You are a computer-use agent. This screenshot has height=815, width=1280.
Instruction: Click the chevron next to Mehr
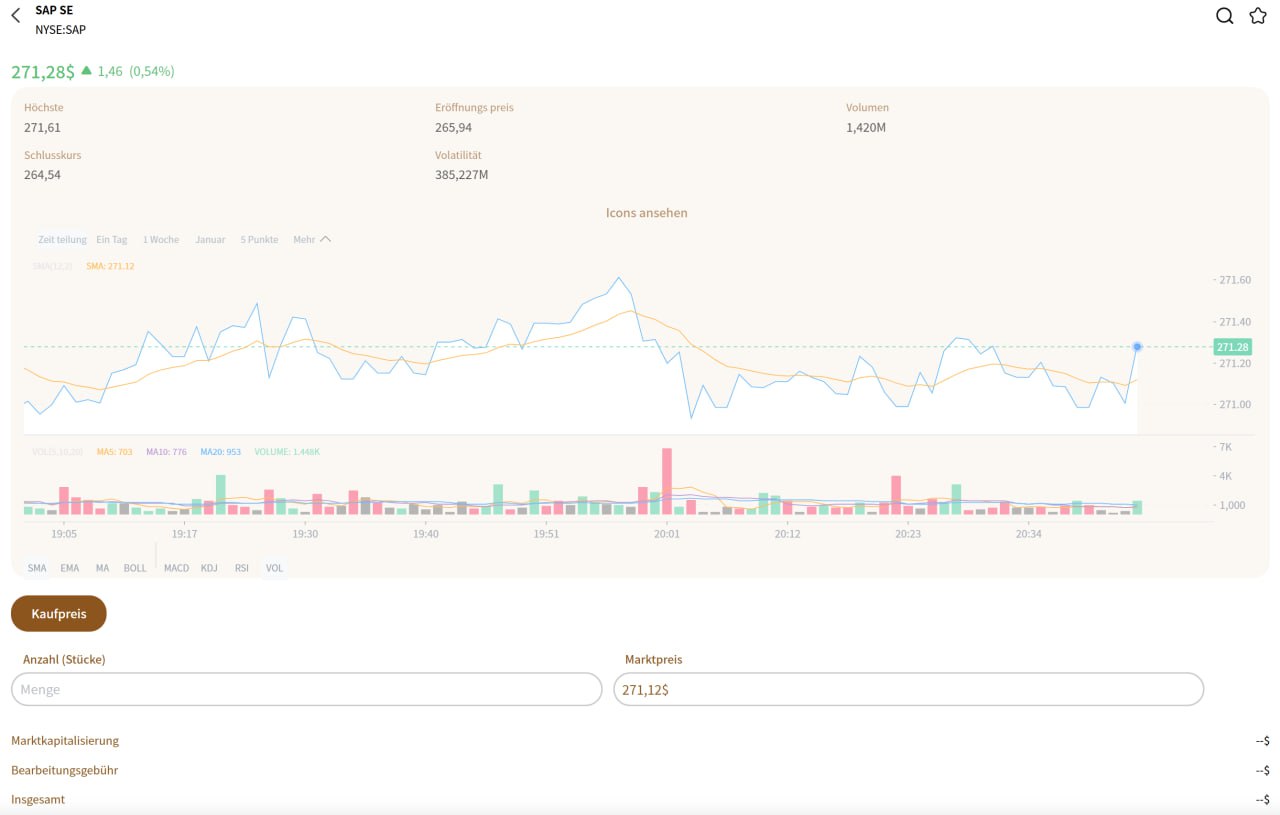click(x=326, y=240)
